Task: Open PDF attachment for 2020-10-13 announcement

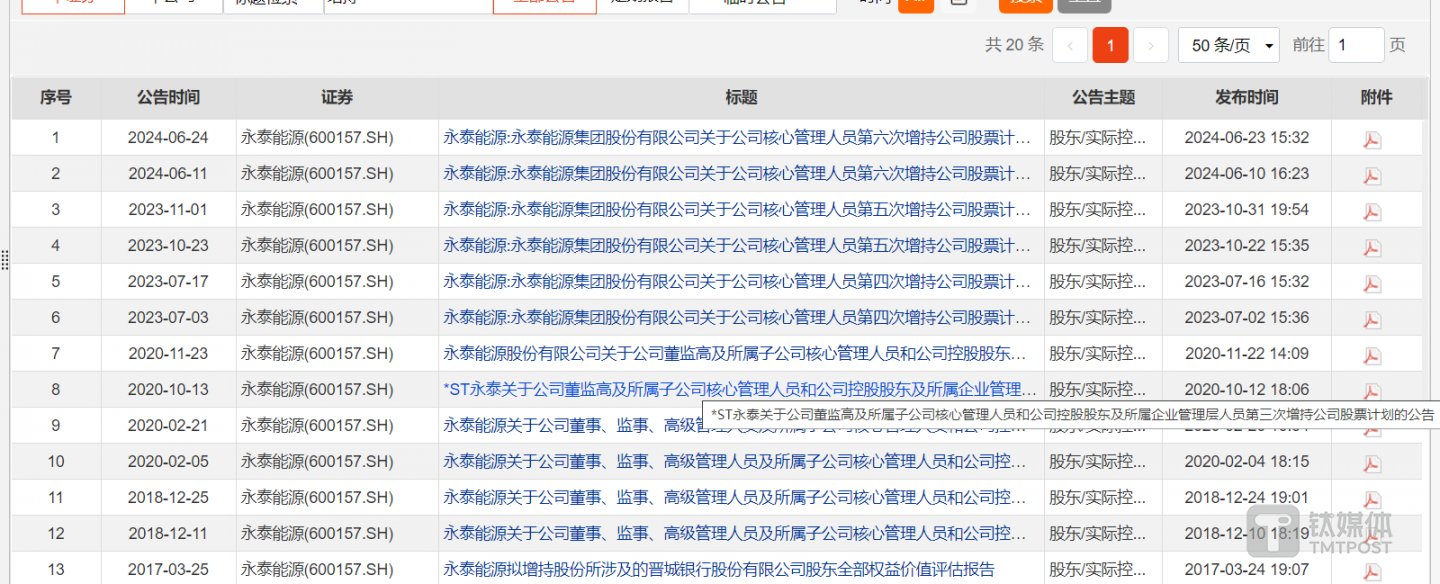Action: [1372, 391]
